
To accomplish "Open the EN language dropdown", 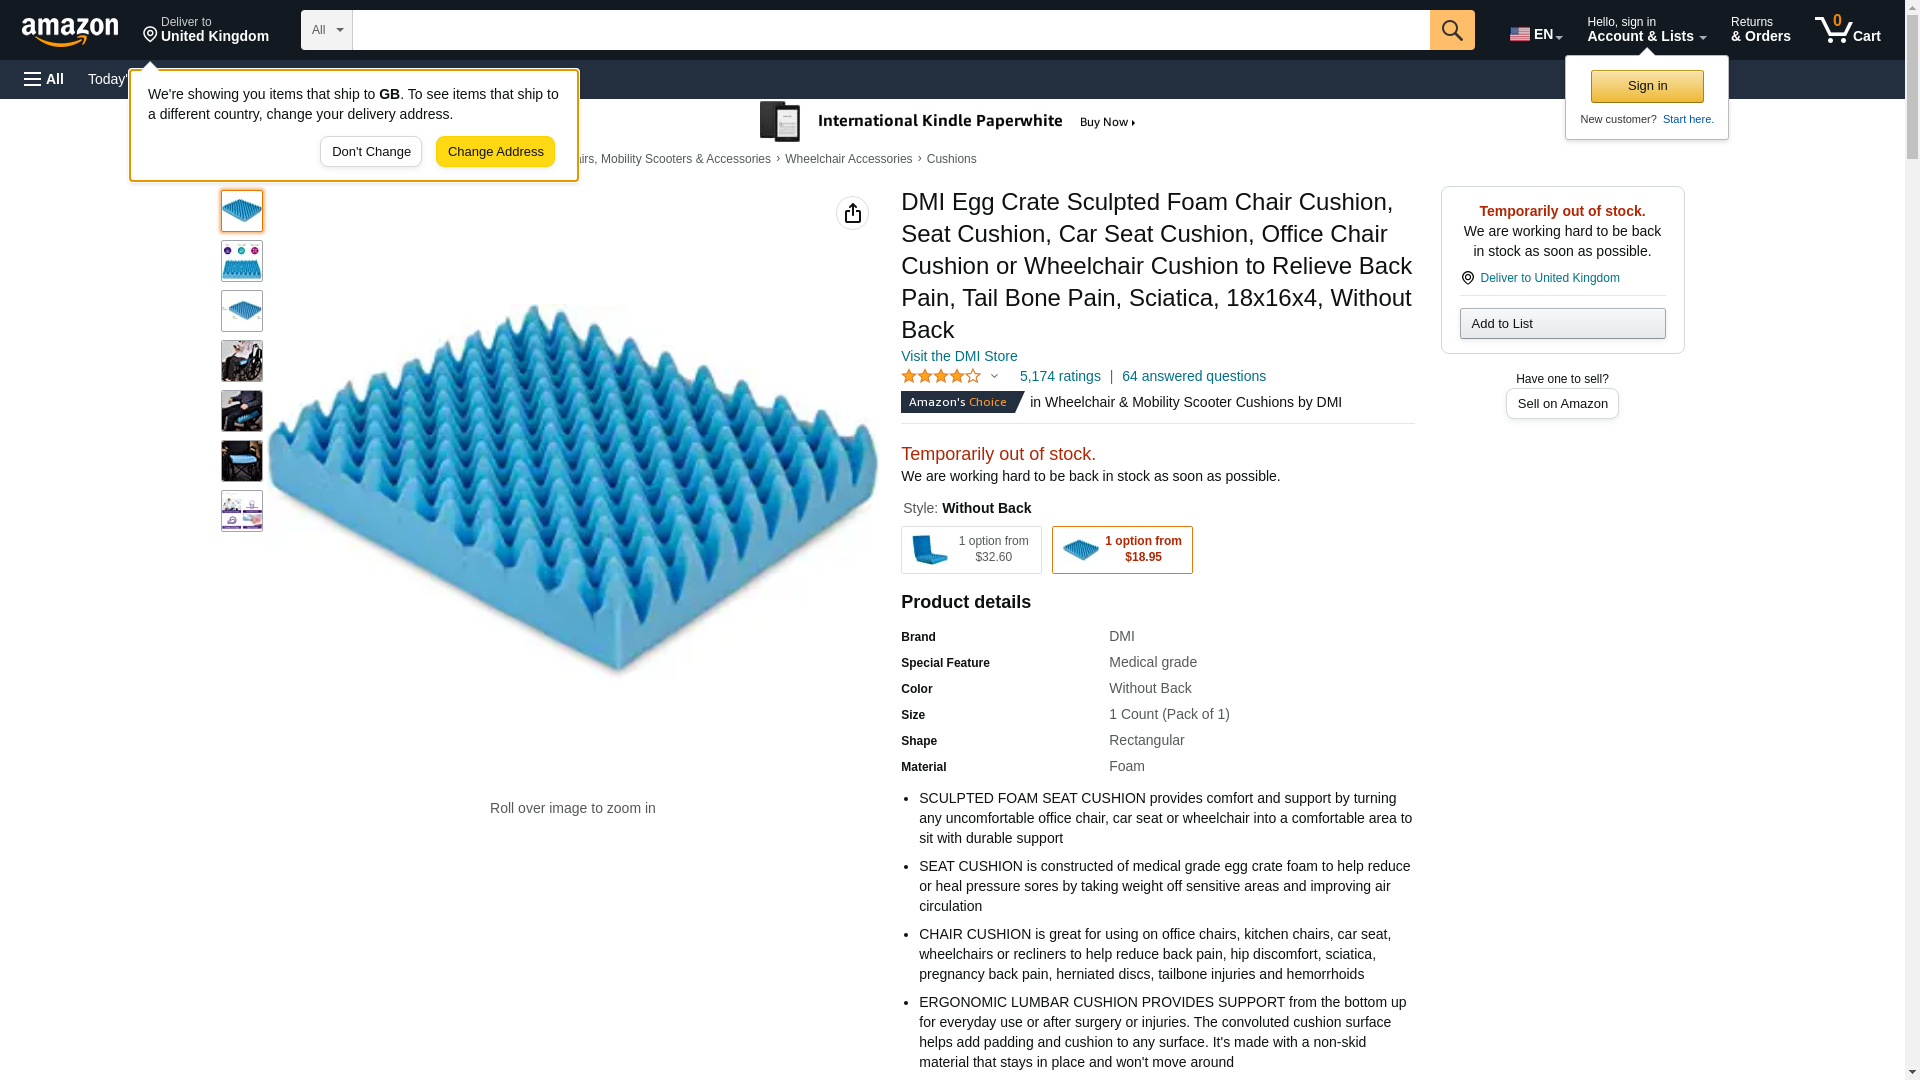I will click(x=1535, y=34).
